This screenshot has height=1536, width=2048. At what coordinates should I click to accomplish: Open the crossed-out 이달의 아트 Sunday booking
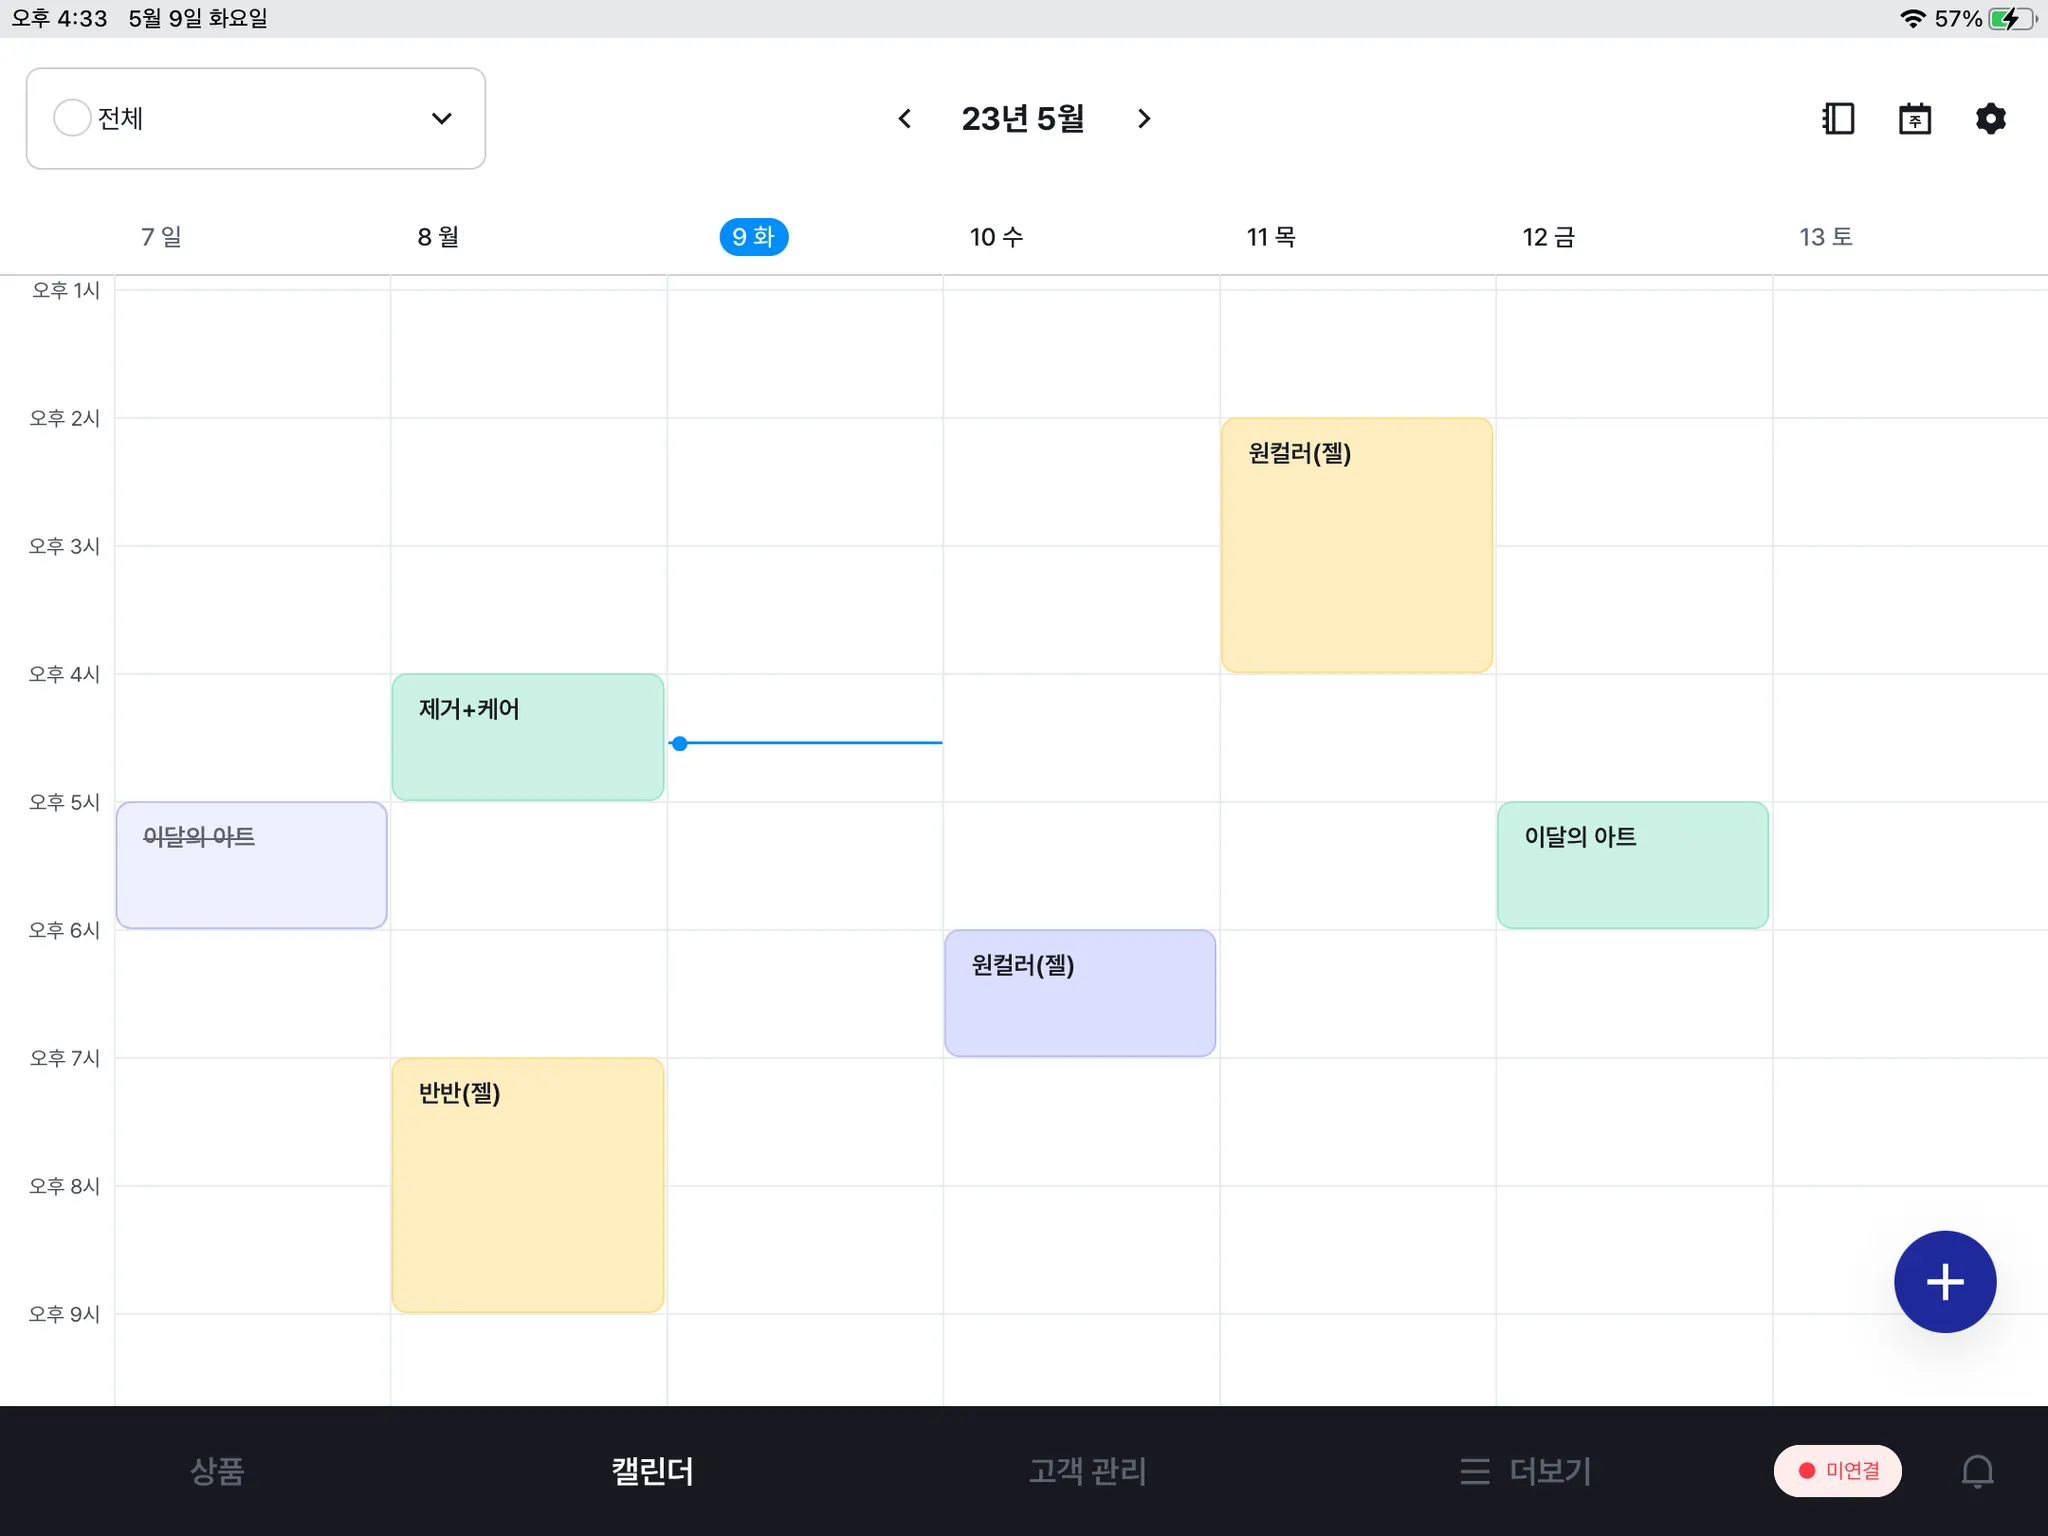[251, 865]
